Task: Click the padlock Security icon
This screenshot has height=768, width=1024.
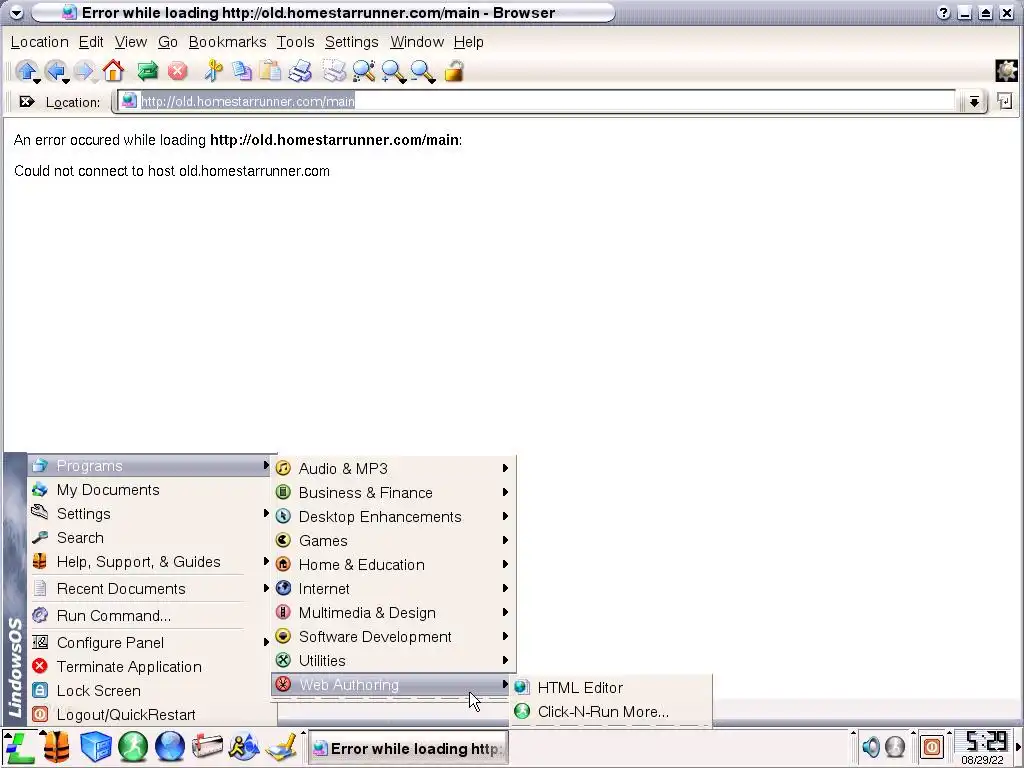Action: click(x=454, y=71)
